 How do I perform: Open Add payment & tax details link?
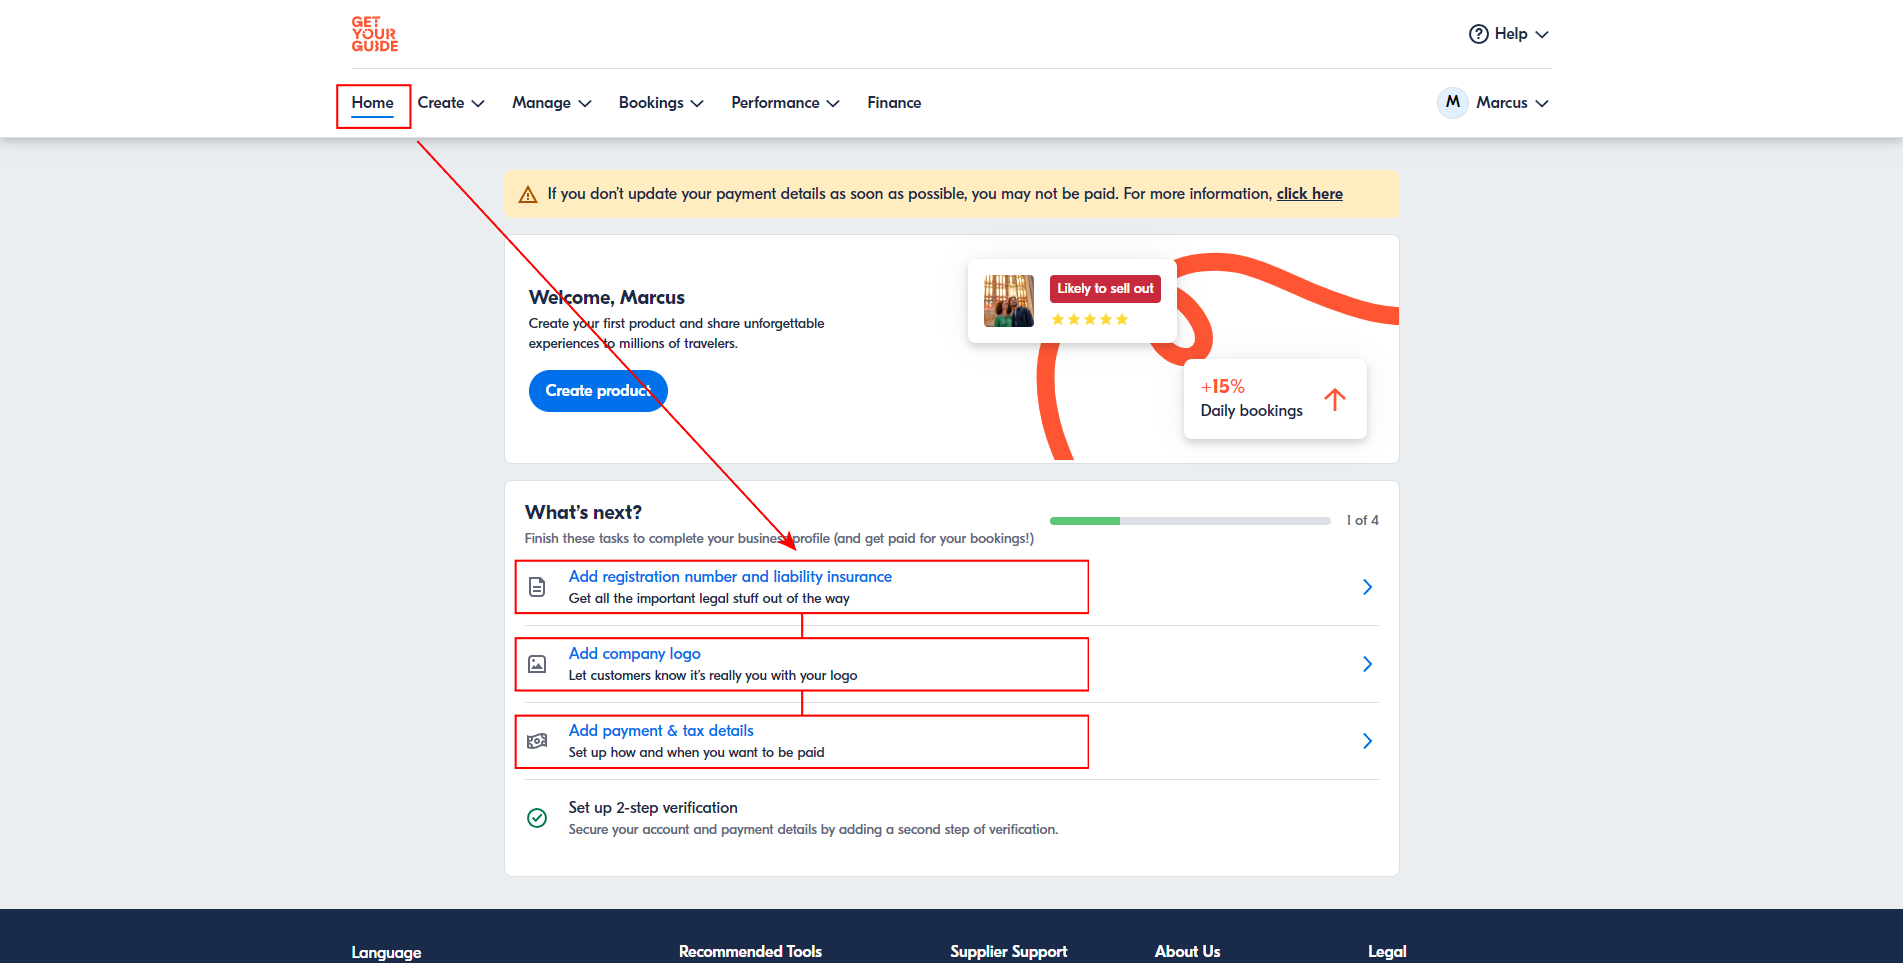coord(661,731)
